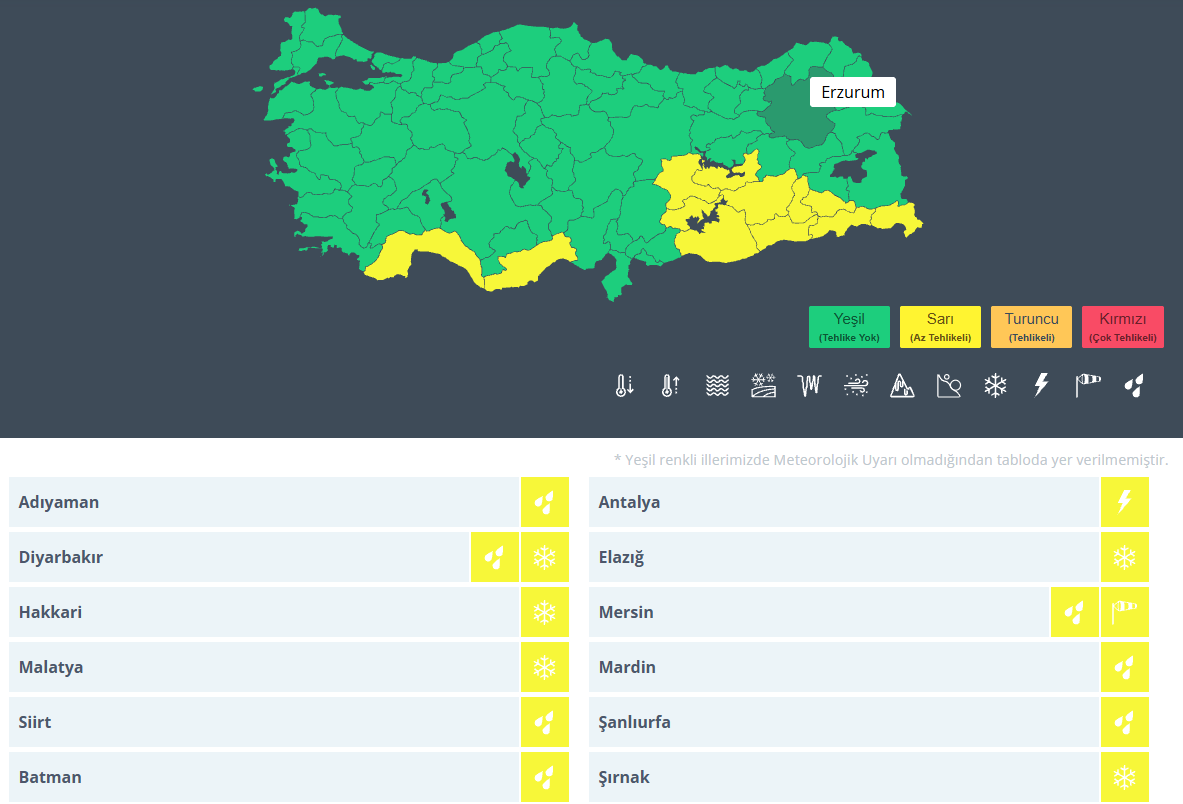
Task: Select the Yeşil (Tehlike Yok) legend box
Action: (x=849, y=327)
